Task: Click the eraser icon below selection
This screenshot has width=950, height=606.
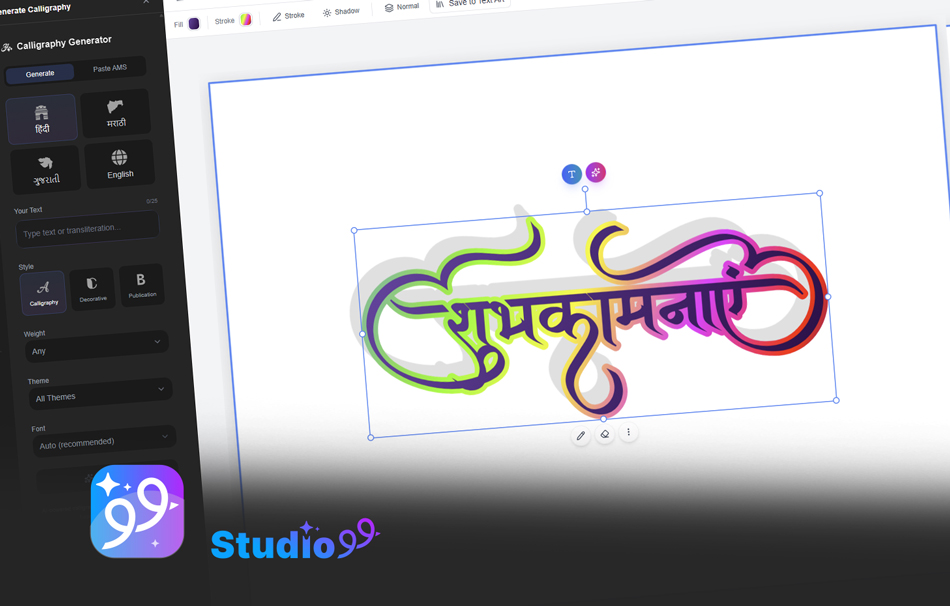Action: [605, 434]
